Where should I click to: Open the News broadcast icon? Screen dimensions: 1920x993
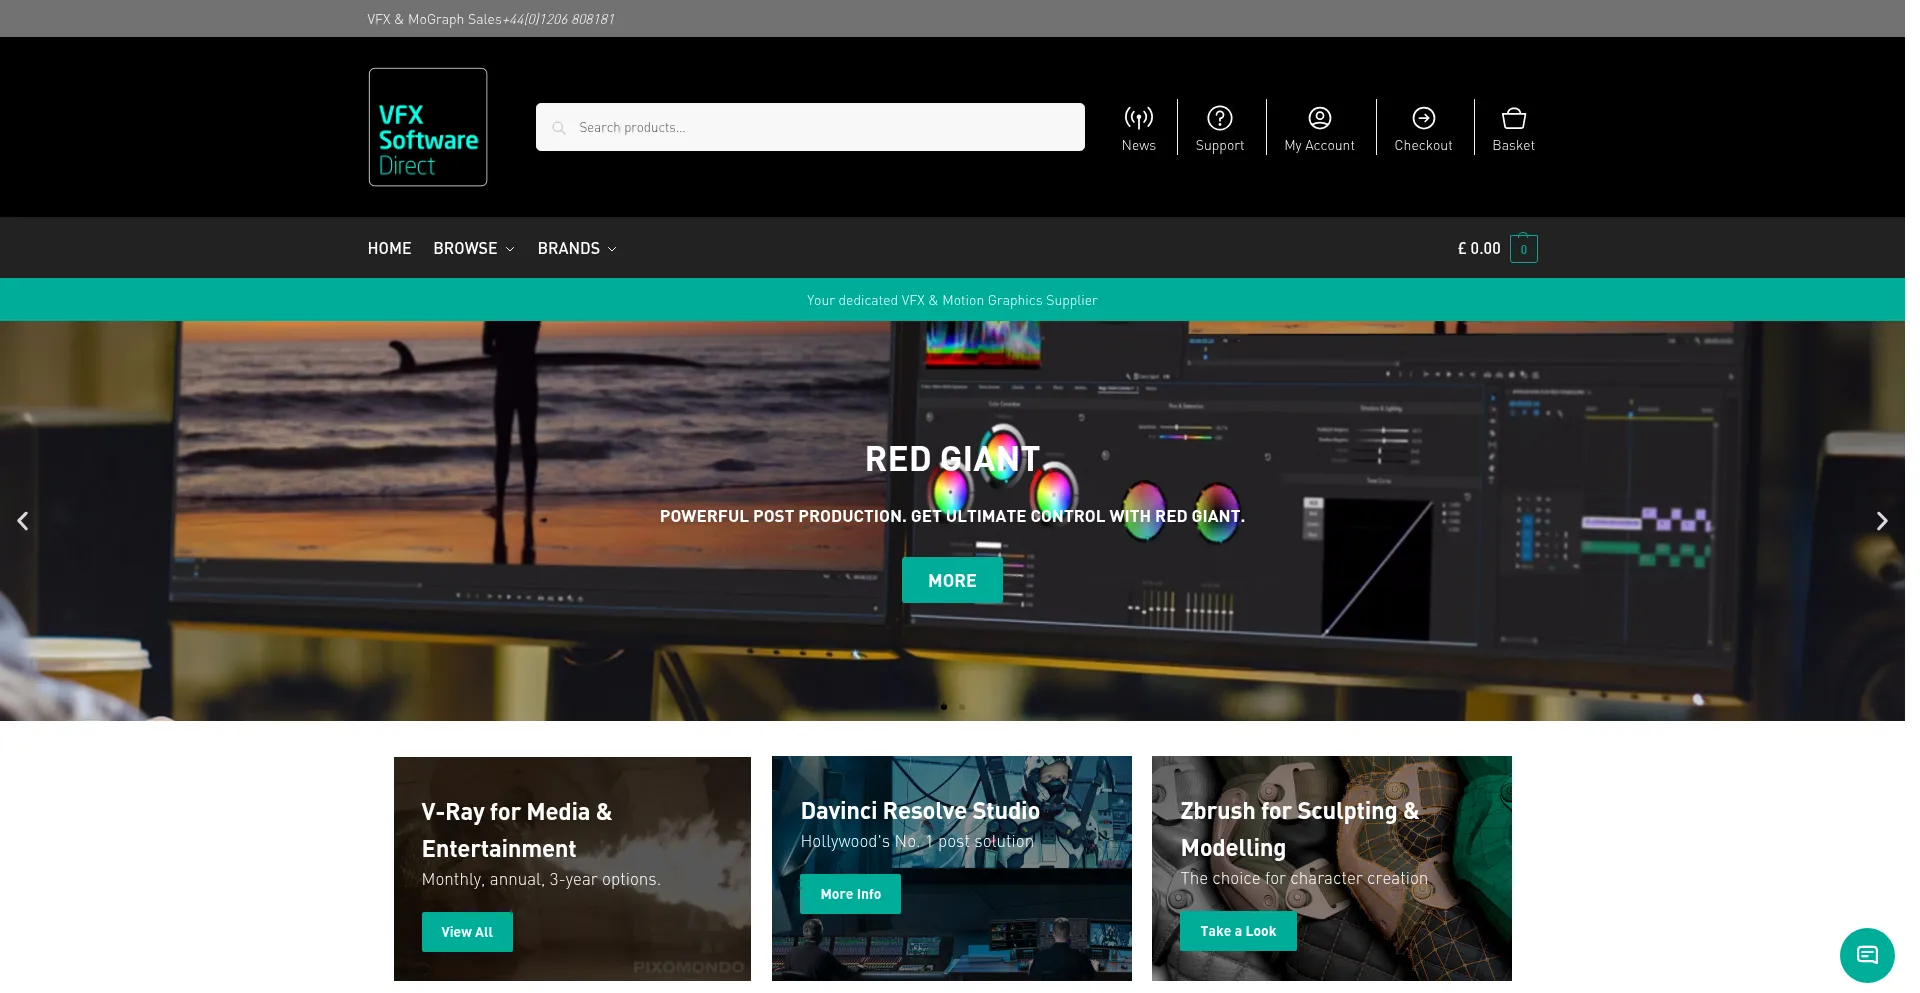[x=1138, y=118]
